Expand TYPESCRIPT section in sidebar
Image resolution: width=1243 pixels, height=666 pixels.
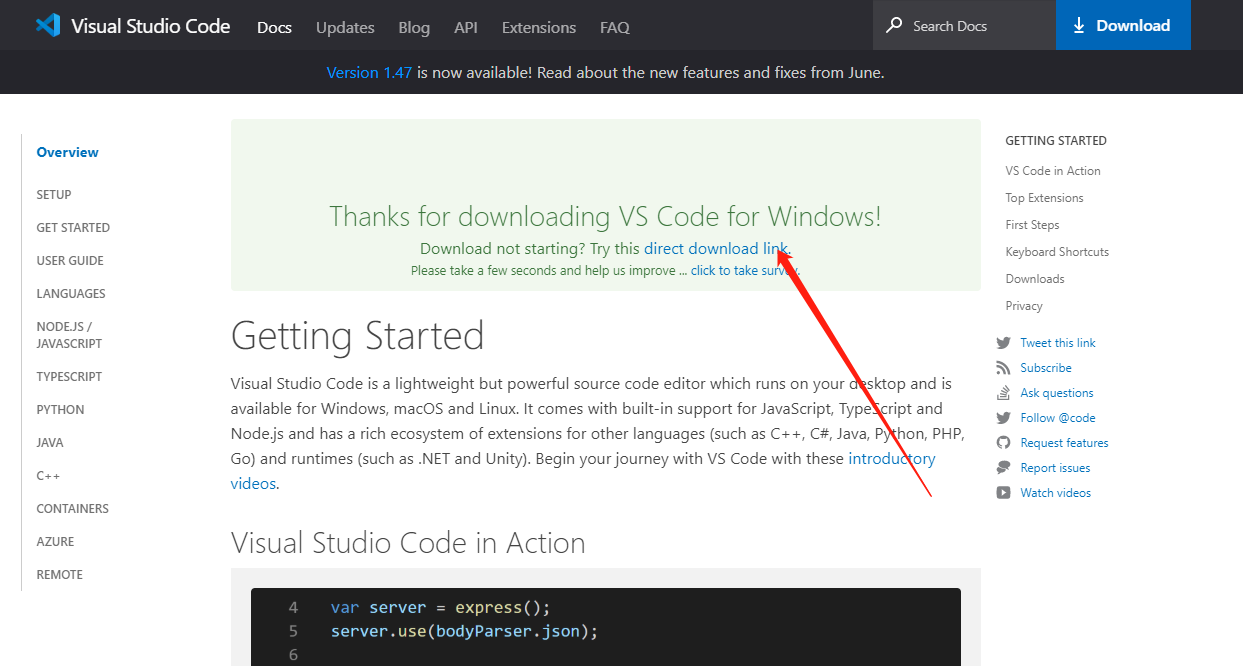coord(69,376)
